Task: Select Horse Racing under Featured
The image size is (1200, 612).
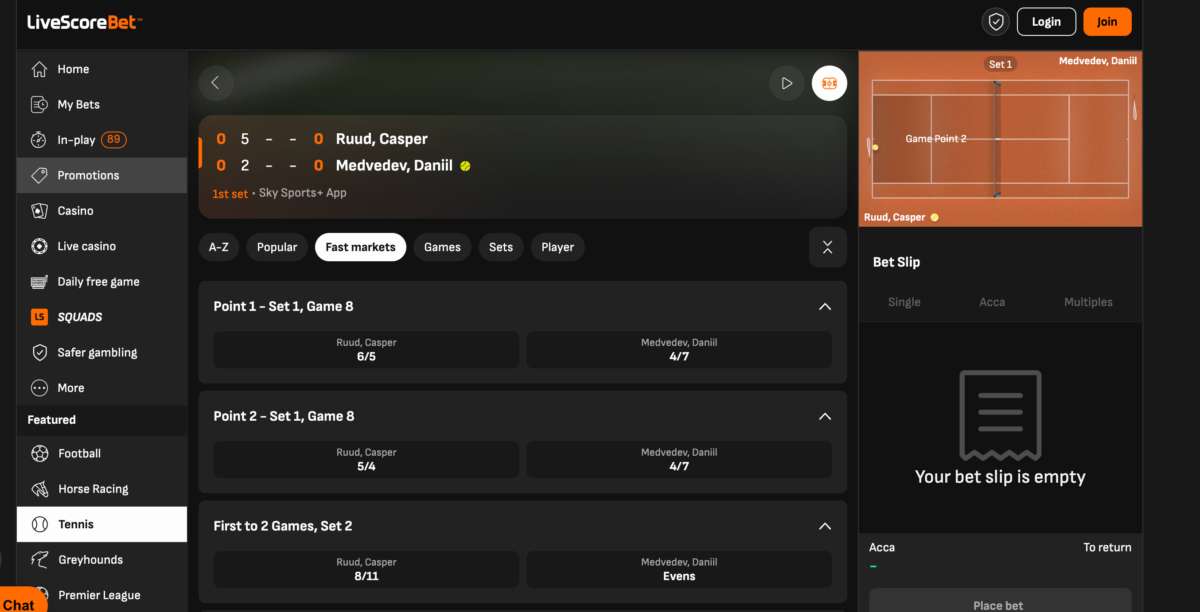Action: (x=102, y=489)
